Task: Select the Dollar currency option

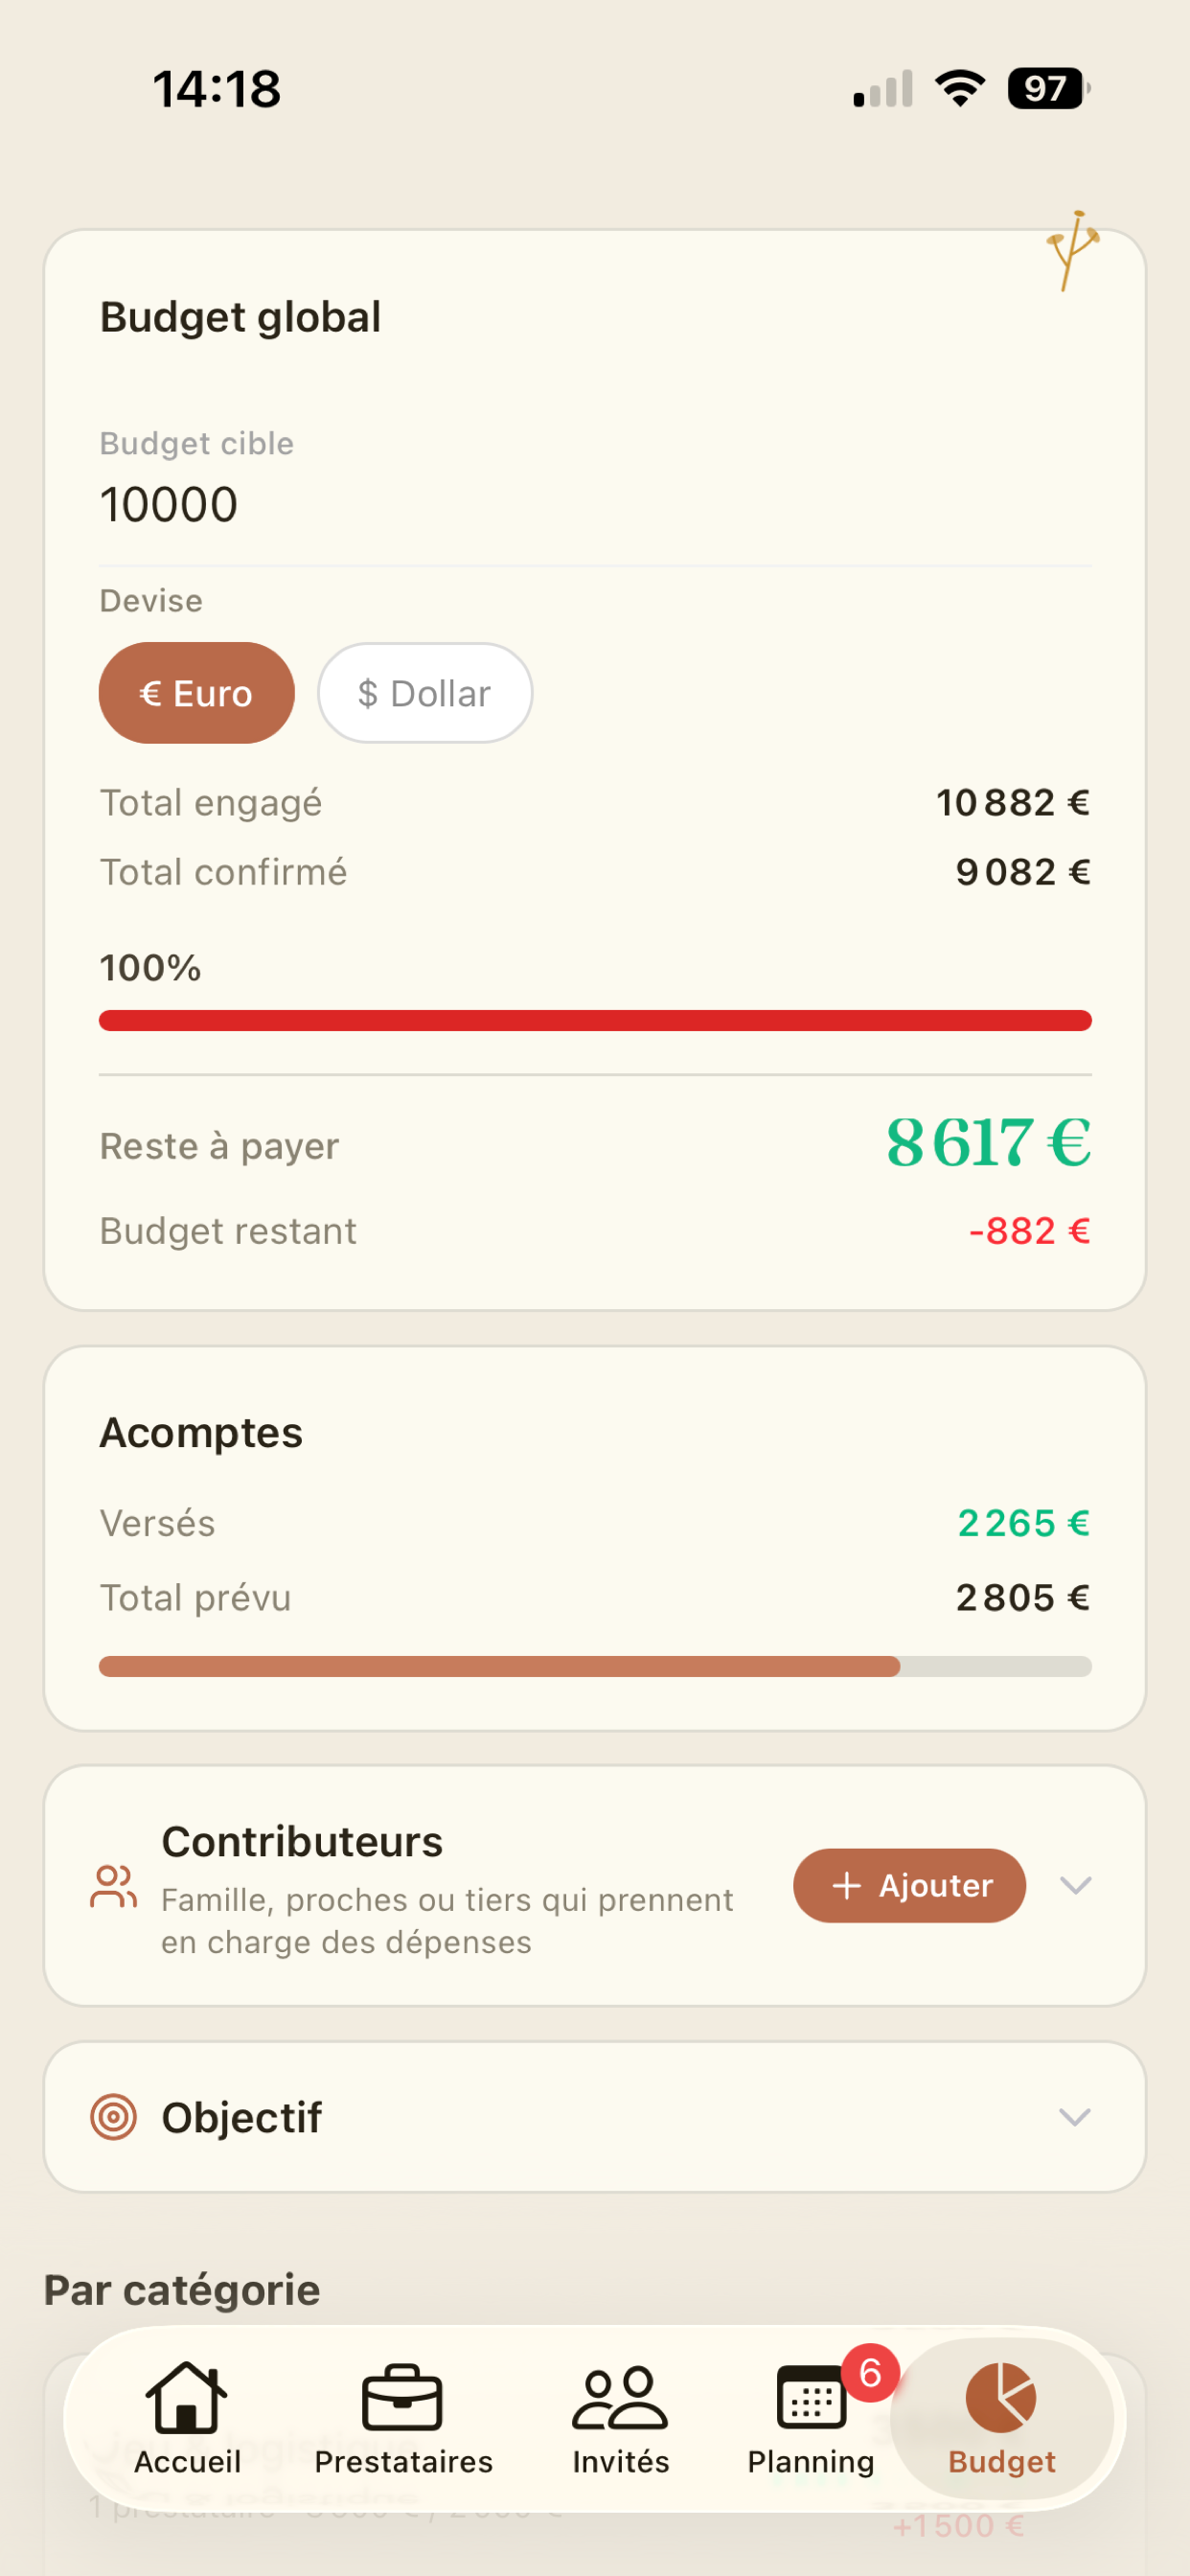Action: [x=425, y=693]
